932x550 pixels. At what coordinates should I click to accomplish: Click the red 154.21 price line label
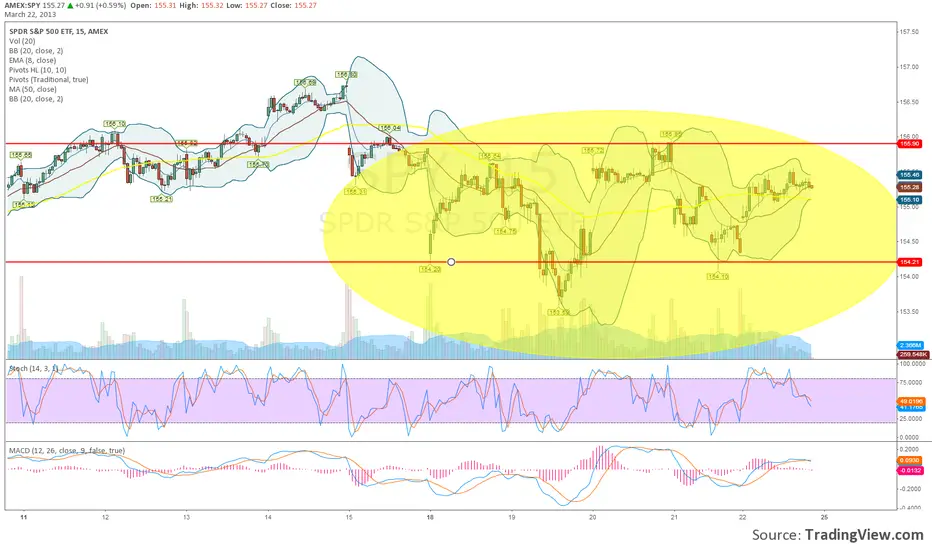click(x=909, y=262)
